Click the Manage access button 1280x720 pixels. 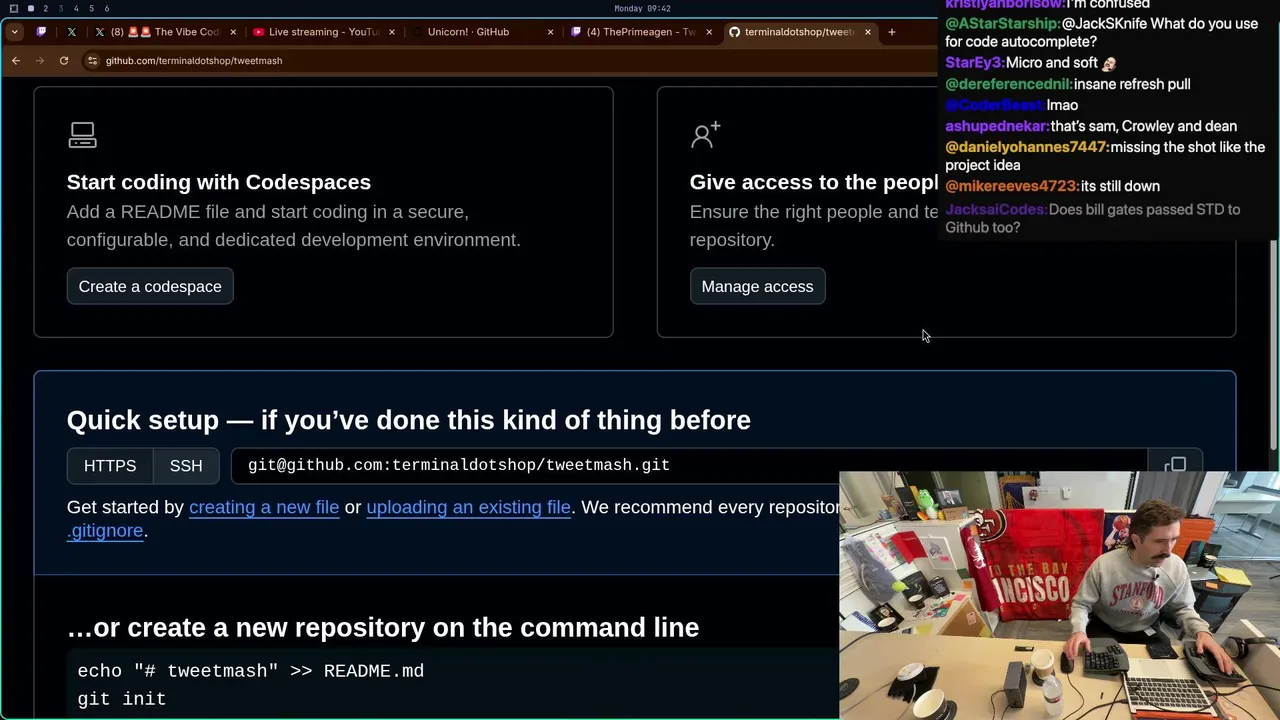(x=757, y=286)
